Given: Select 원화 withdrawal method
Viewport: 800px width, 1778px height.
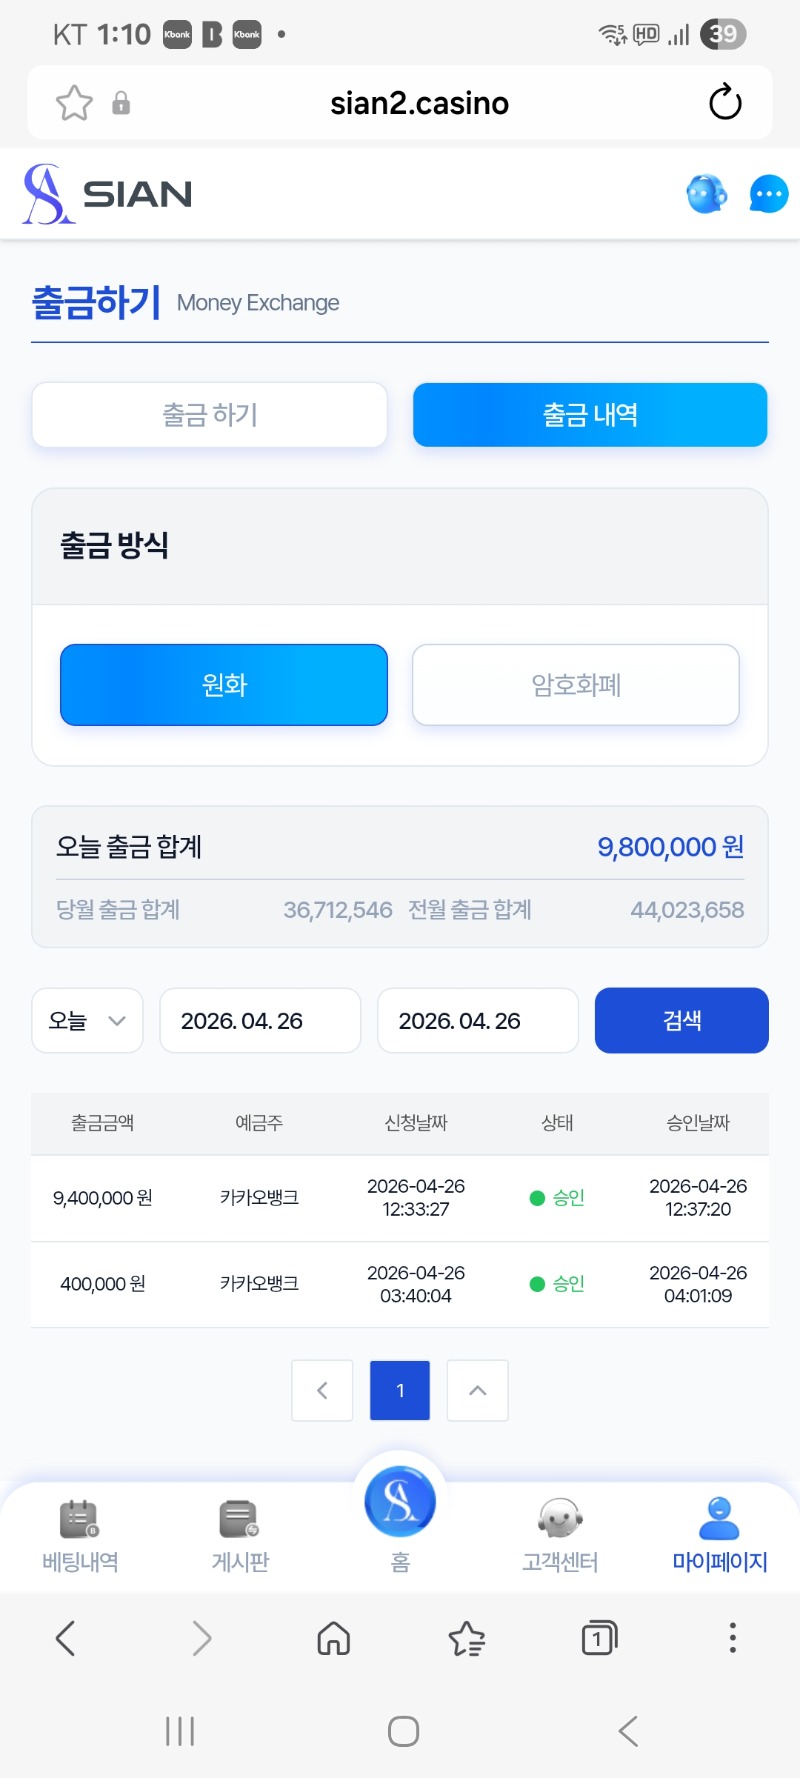Looking at the screenshot, I should point(224,685).
